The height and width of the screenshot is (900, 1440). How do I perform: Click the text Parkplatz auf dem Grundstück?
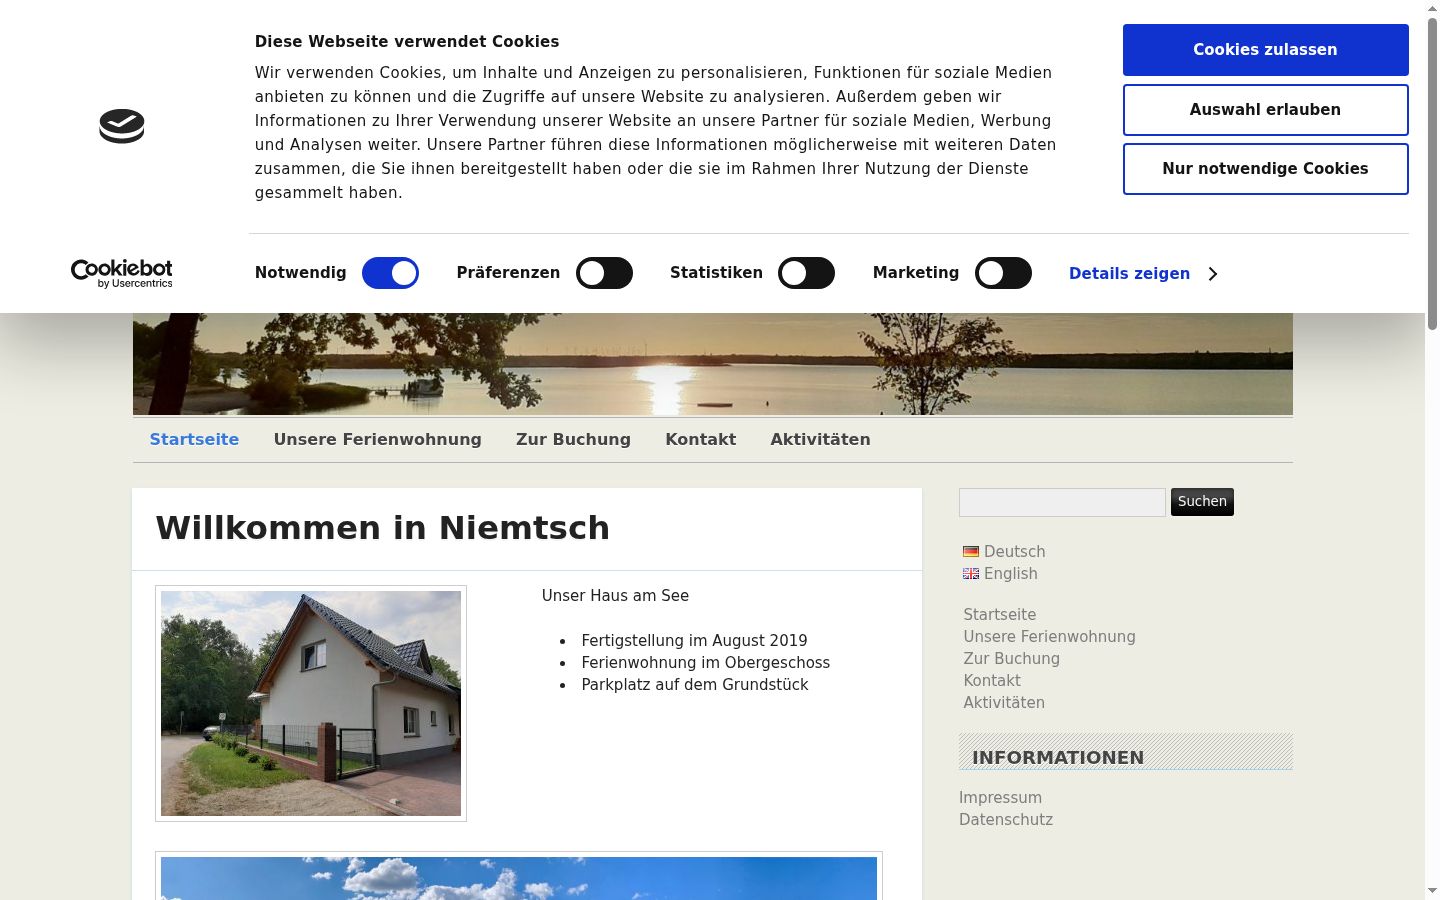tap(694, 684)
